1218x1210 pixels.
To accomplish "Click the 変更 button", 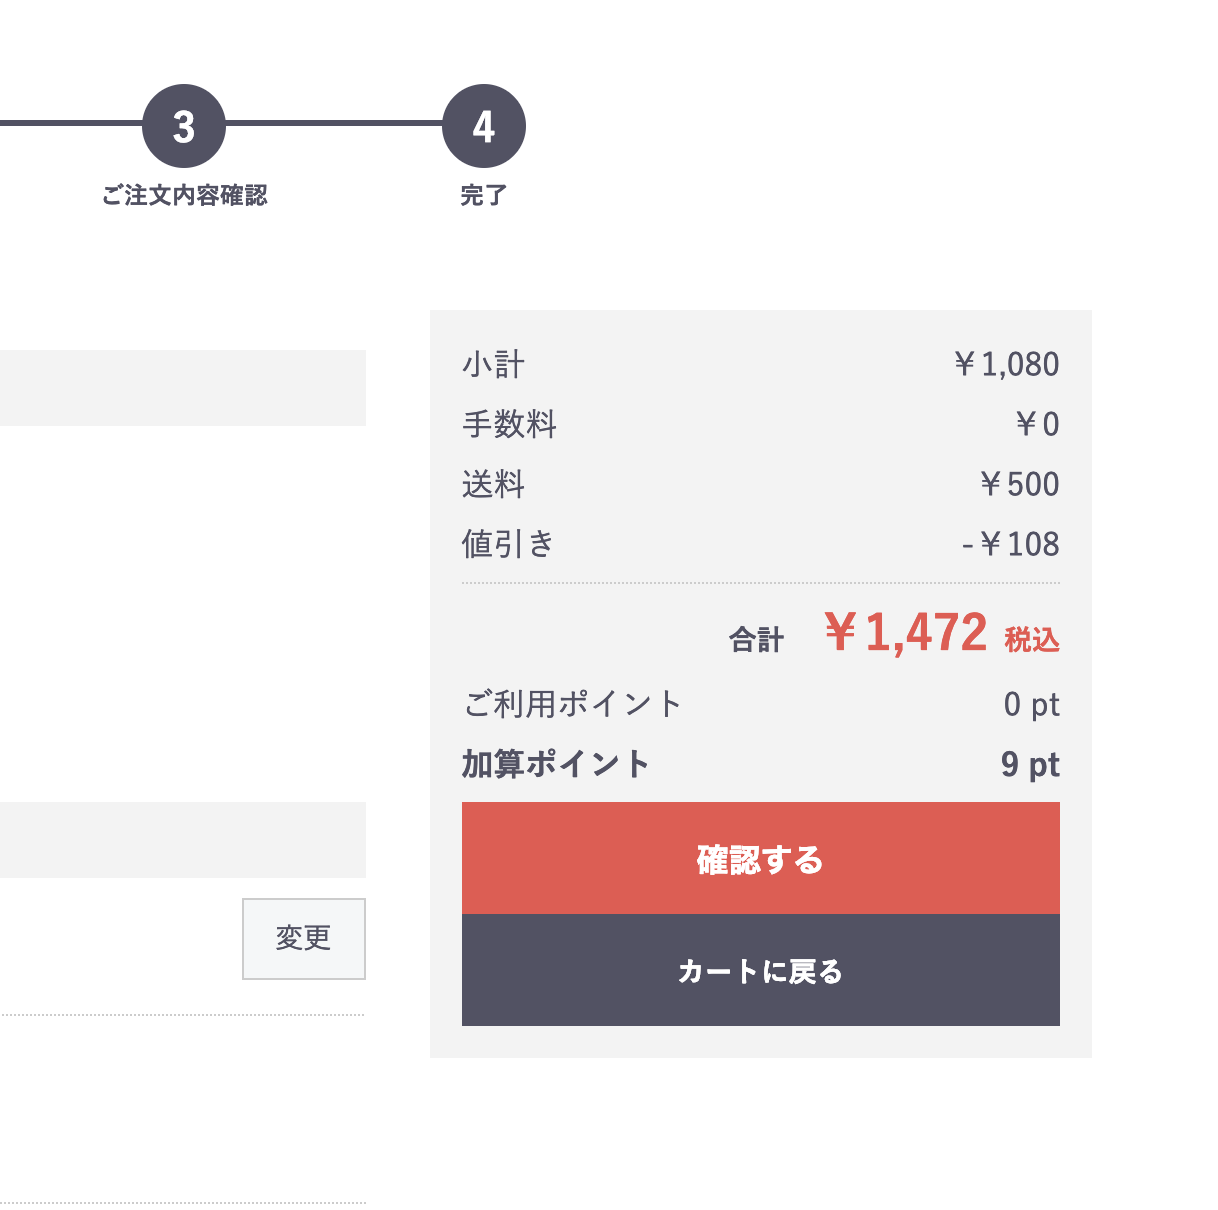I will [x=304, y=938].
